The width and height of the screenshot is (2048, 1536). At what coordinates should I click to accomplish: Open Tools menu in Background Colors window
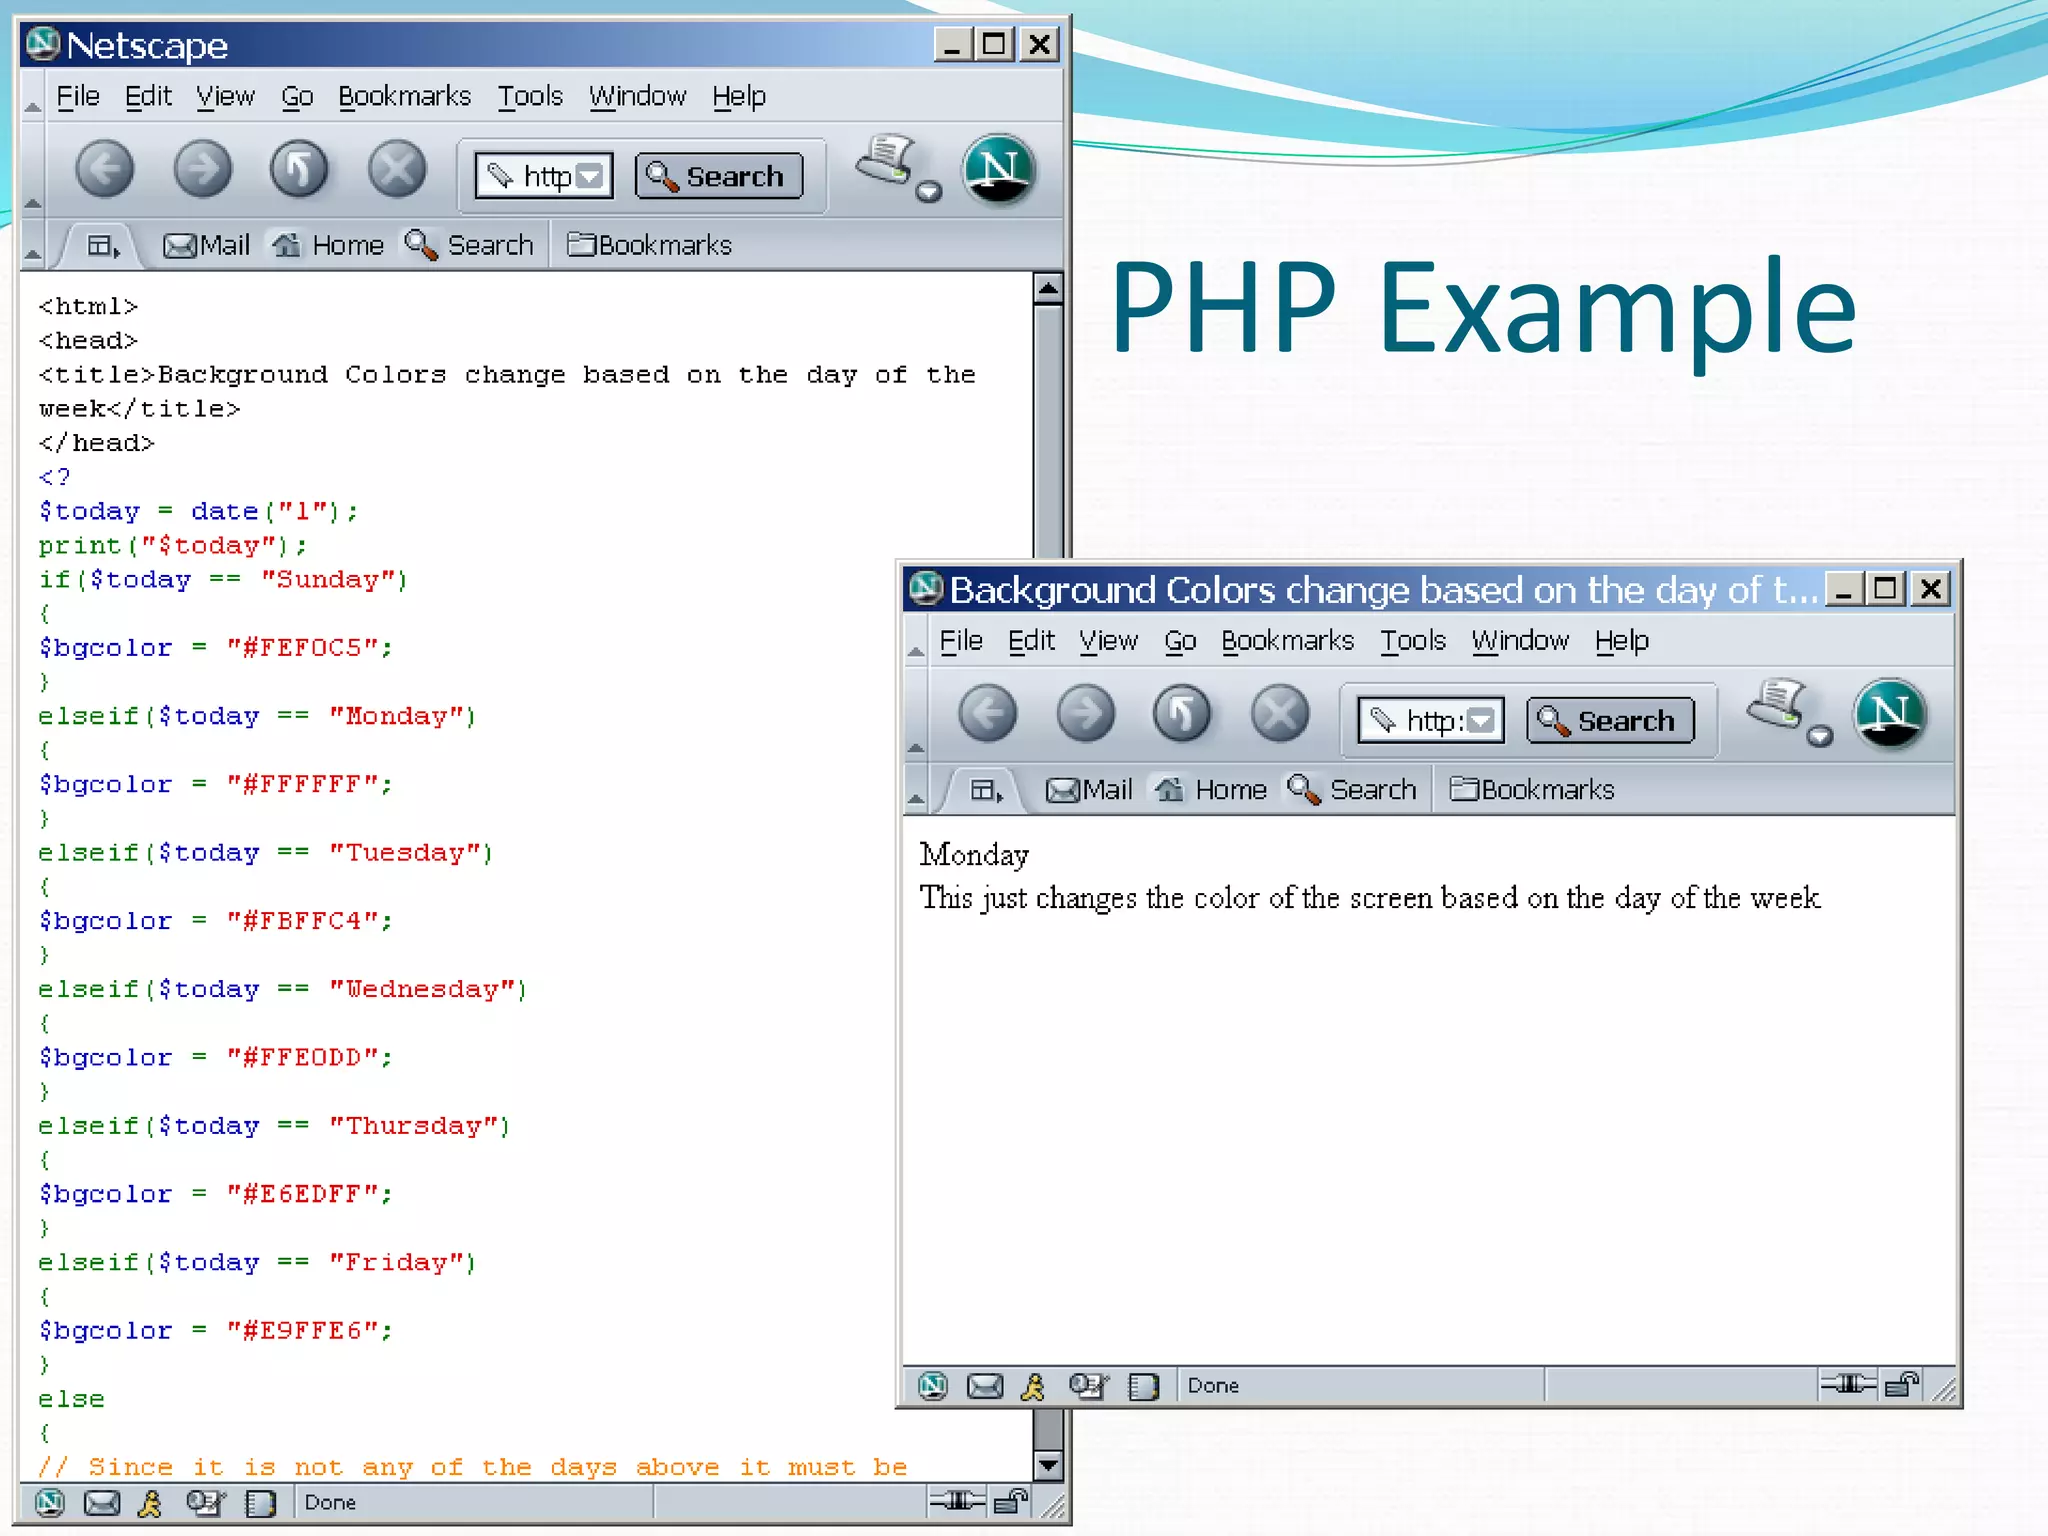tap(1413, 641)
